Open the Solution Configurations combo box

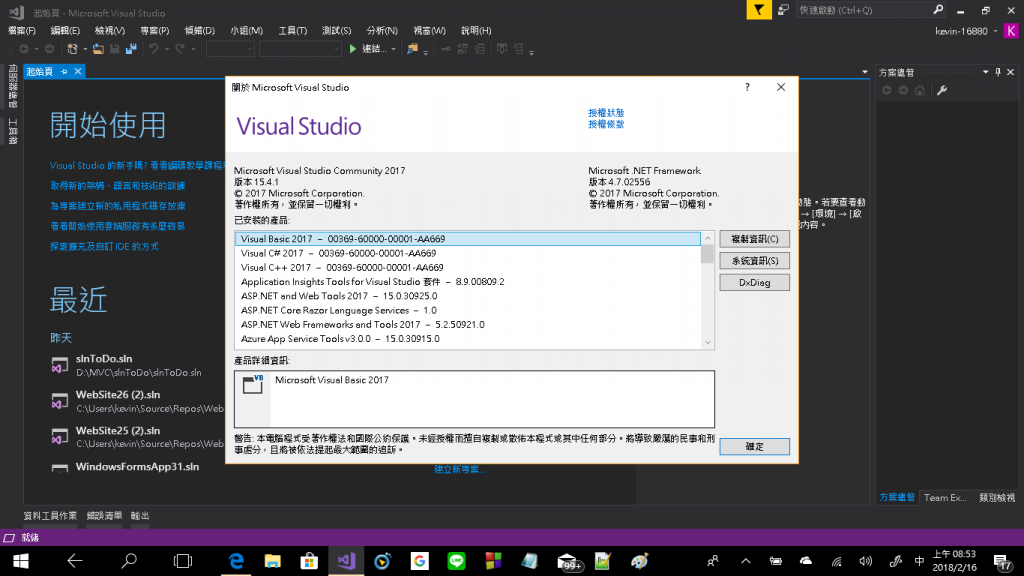point(230,49)
